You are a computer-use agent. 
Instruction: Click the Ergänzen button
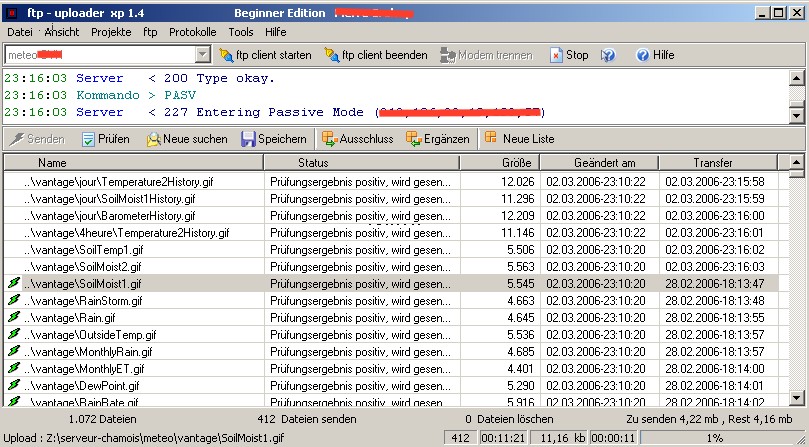coord(438,139)
